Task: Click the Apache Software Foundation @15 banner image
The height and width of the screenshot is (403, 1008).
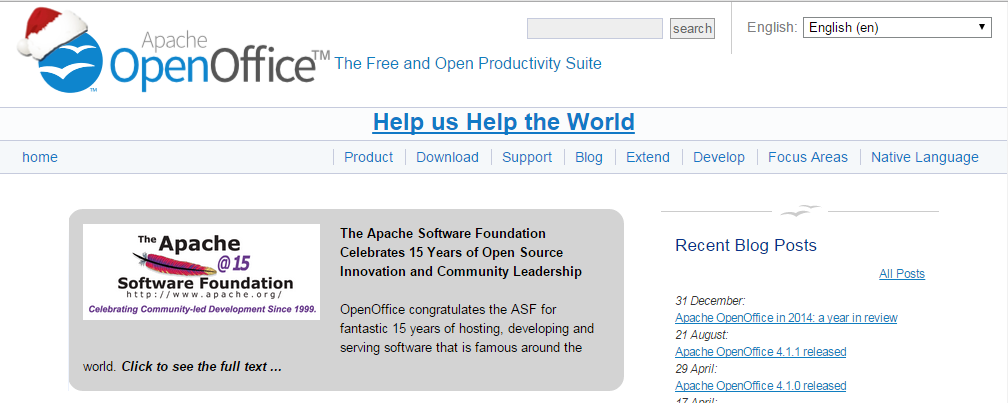Action: 201,272
